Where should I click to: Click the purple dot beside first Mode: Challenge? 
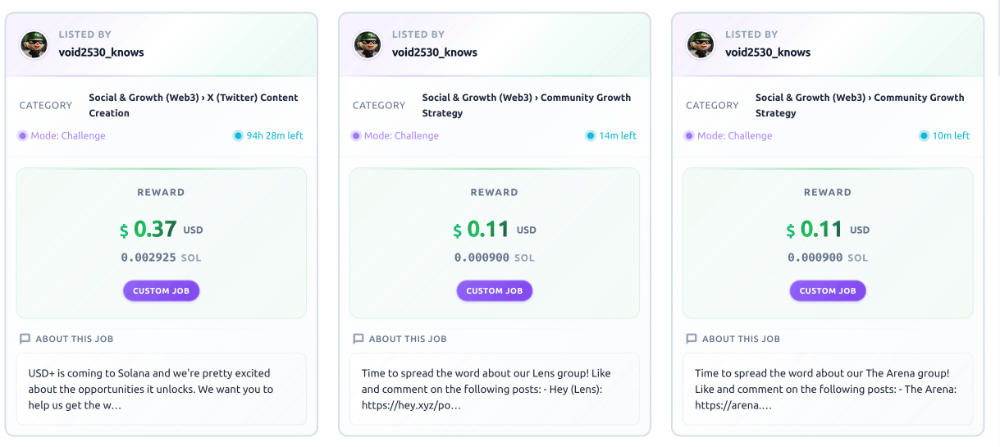(x=22, y=136)
